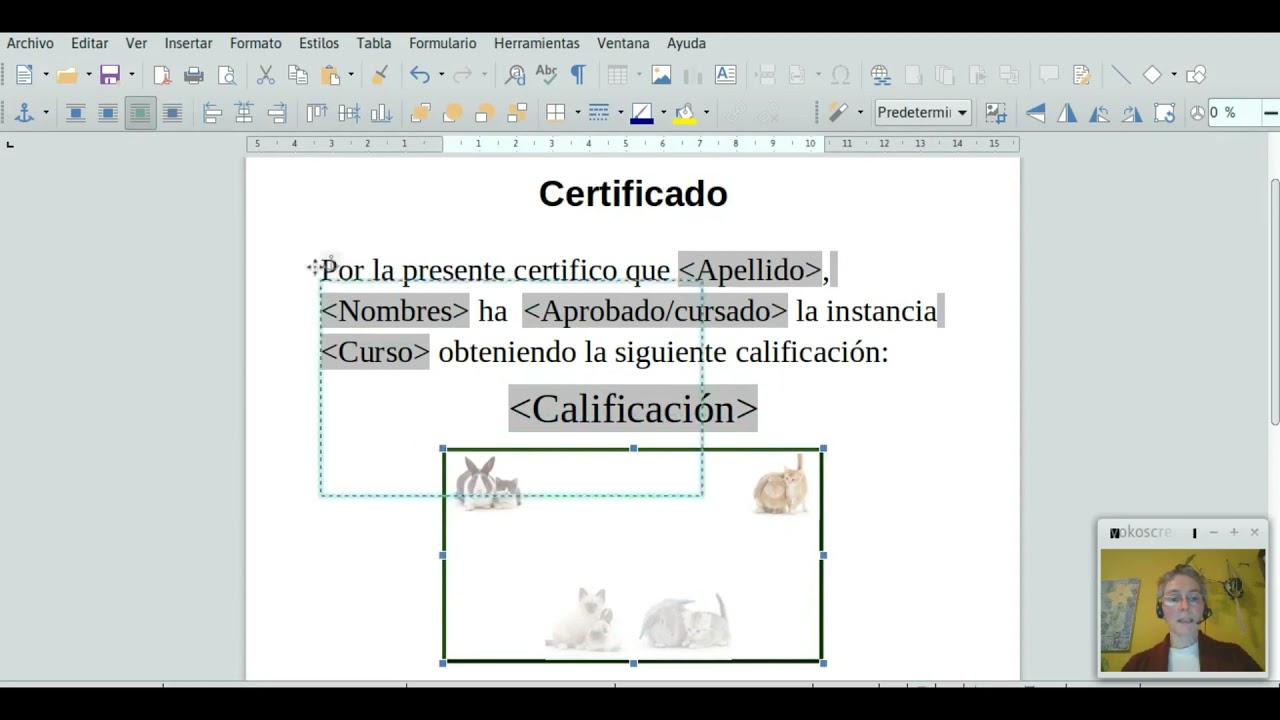The height and width of the screenshot is (720, 1280).
Task: Set wrap off (first wrap icon)
Action: pos(75,113)
